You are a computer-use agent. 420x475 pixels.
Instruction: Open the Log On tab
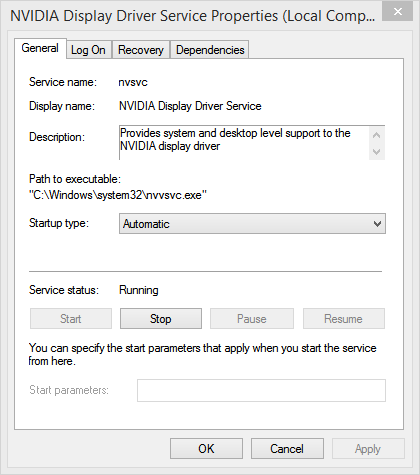click(88, 50)
